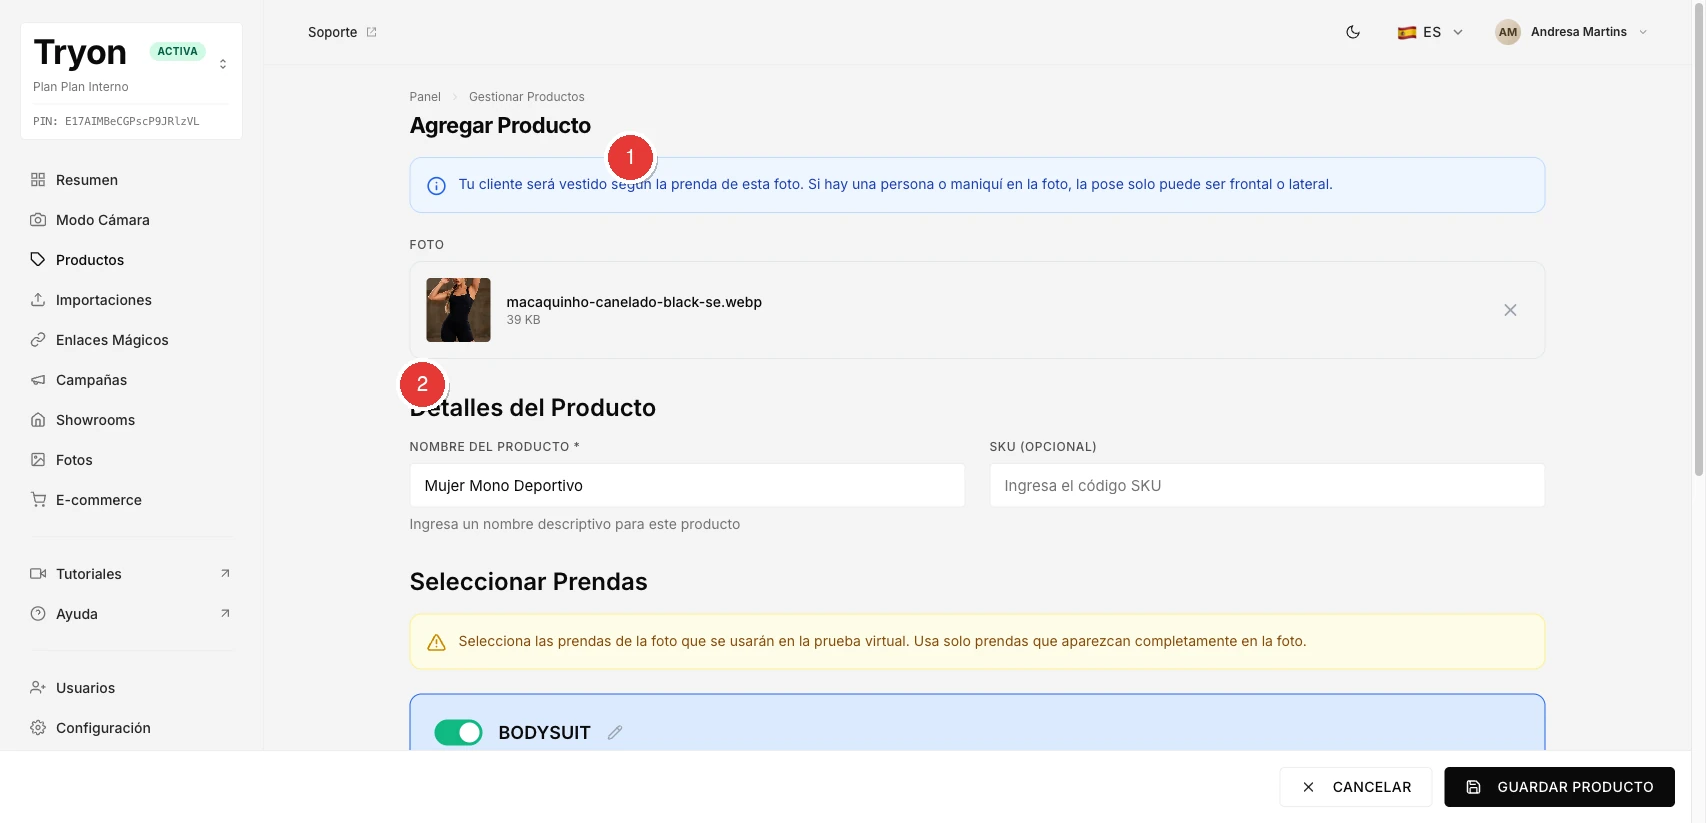Click the E-commerce shopping cart icon
Screen dimensions: 1706x823
(x=38, y=500)
